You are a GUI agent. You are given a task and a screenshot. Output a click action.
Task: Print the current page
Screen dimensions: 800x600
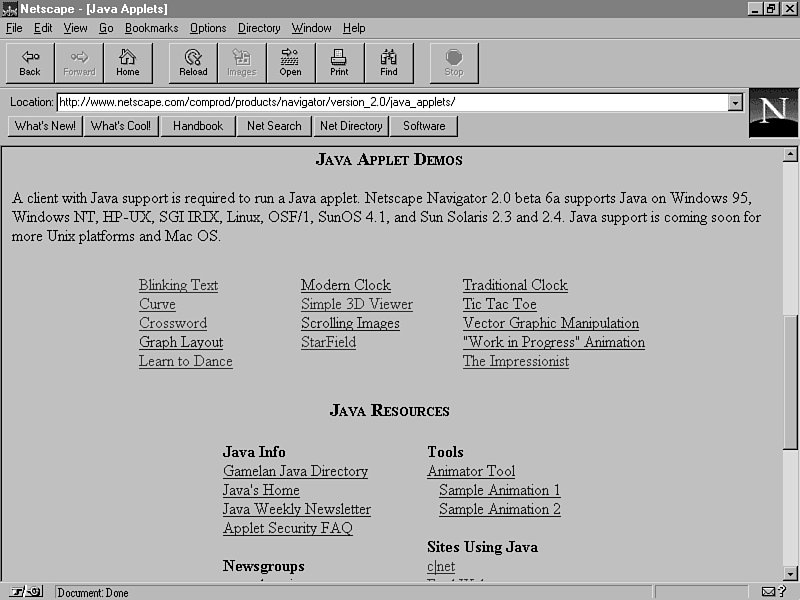339,63
